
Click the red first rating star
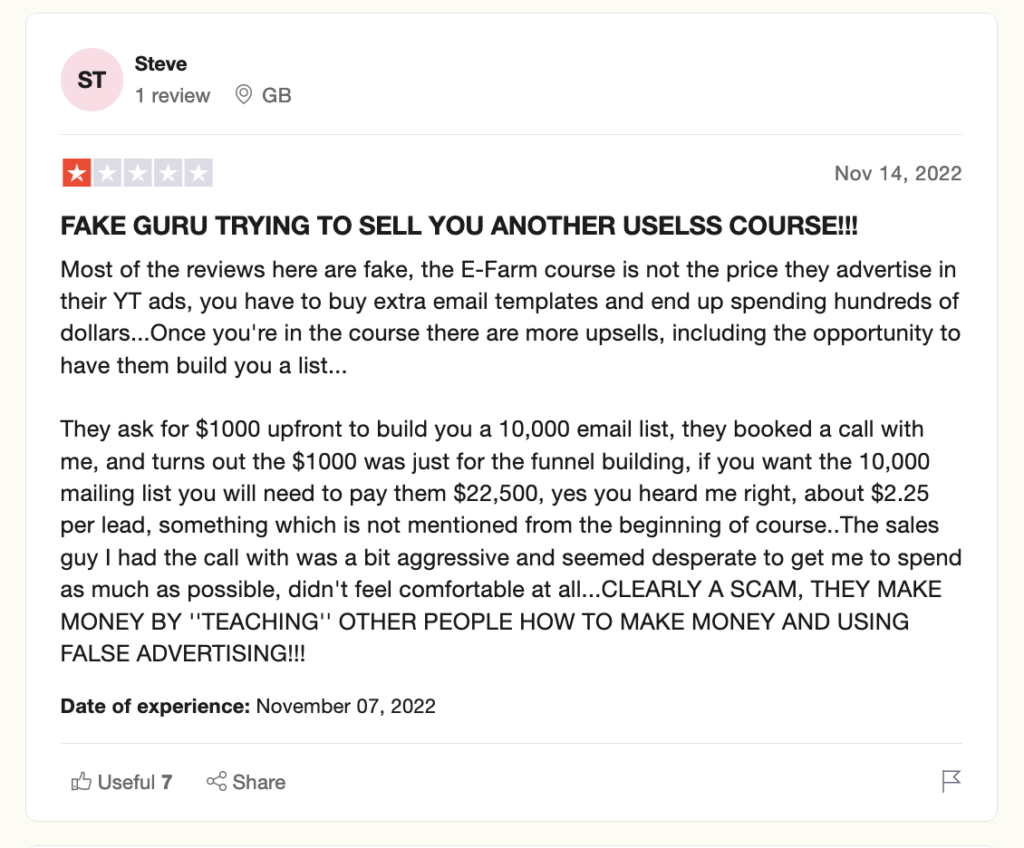coord(76,173)
